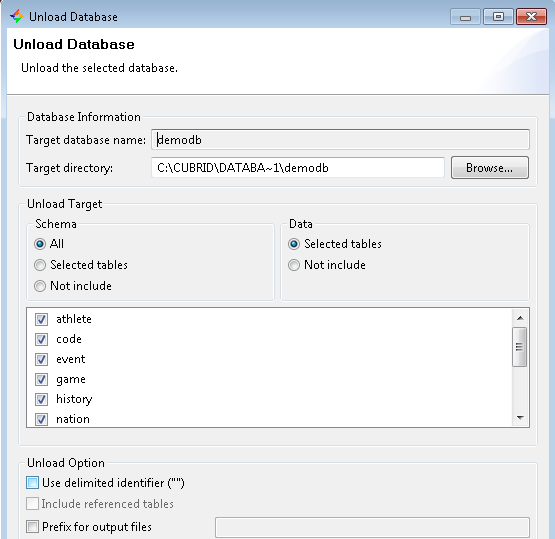Select the 'event' table name text

[70, 359]
